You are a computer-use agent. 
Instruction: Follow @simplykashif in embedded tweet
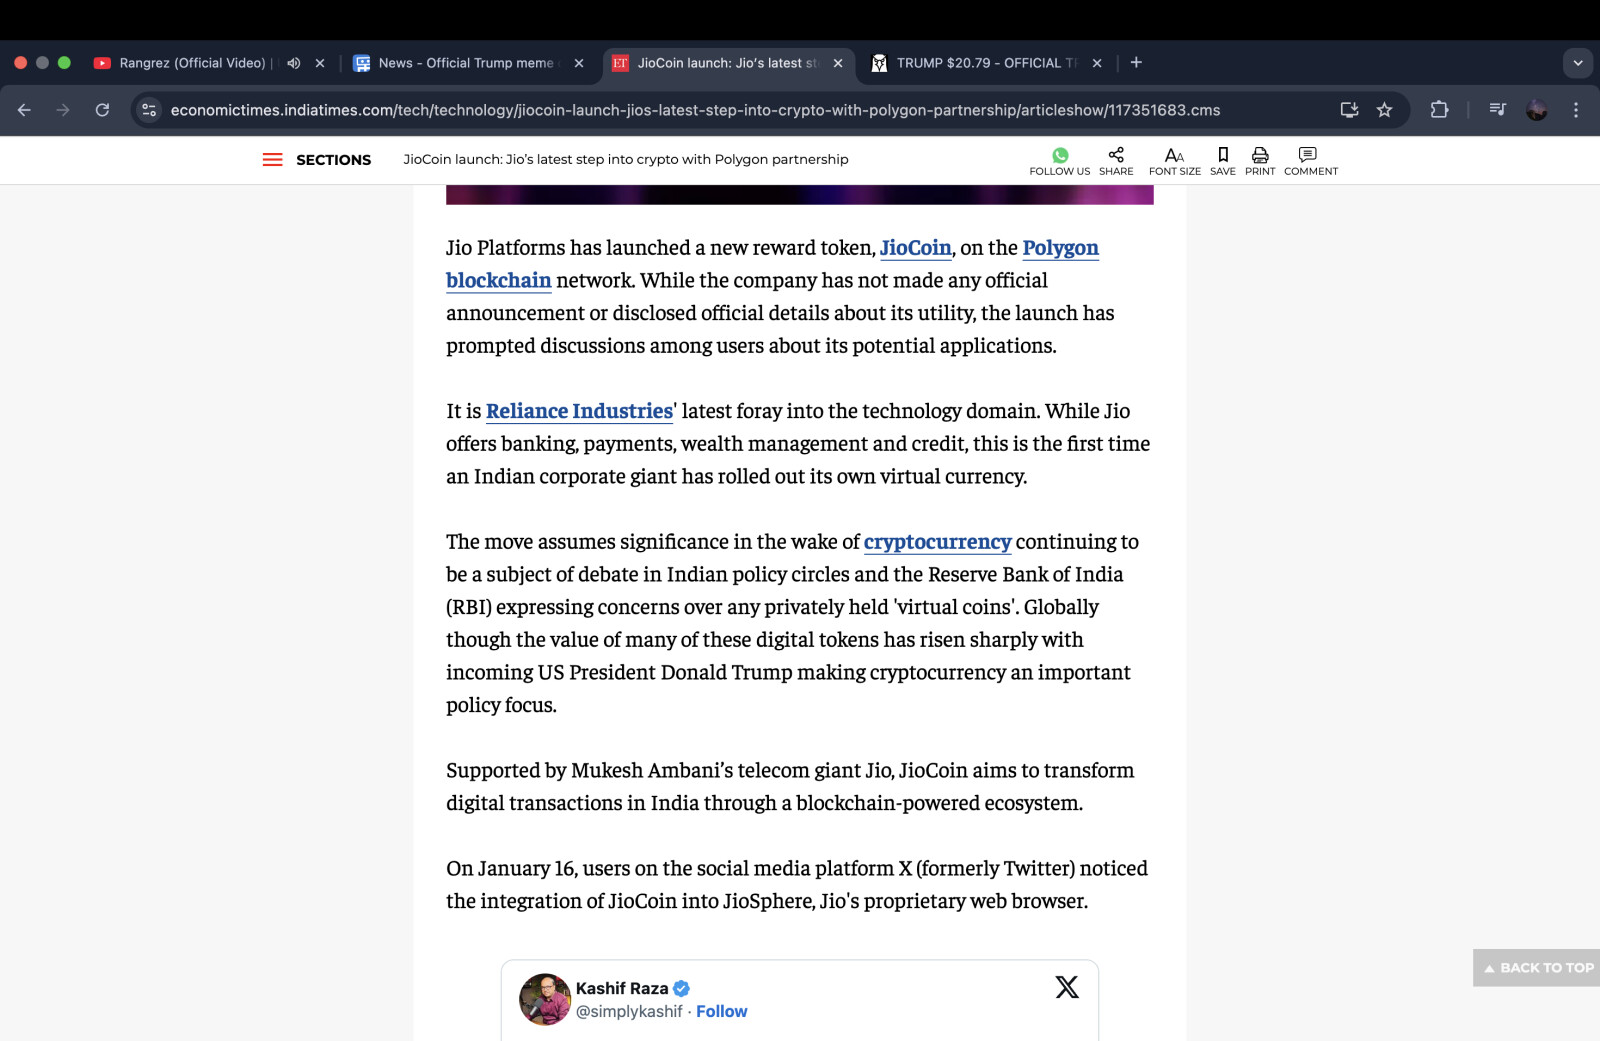pyautogui.click(x=721, y=1011)
